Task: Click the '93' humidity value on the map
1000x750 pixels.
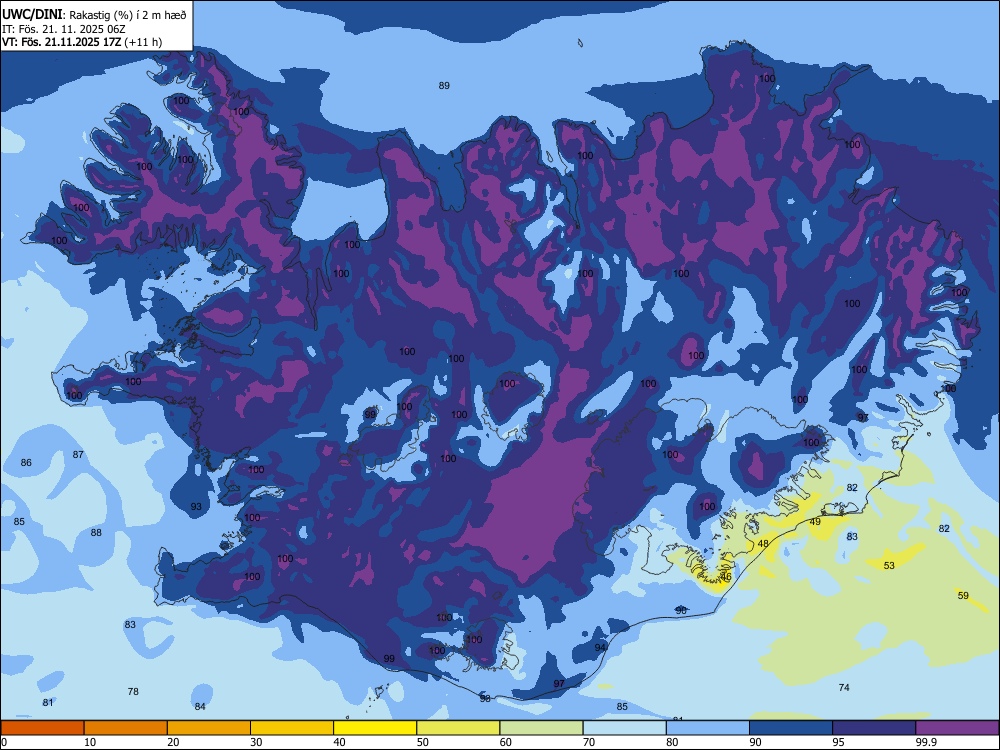Action: point(196,507)
